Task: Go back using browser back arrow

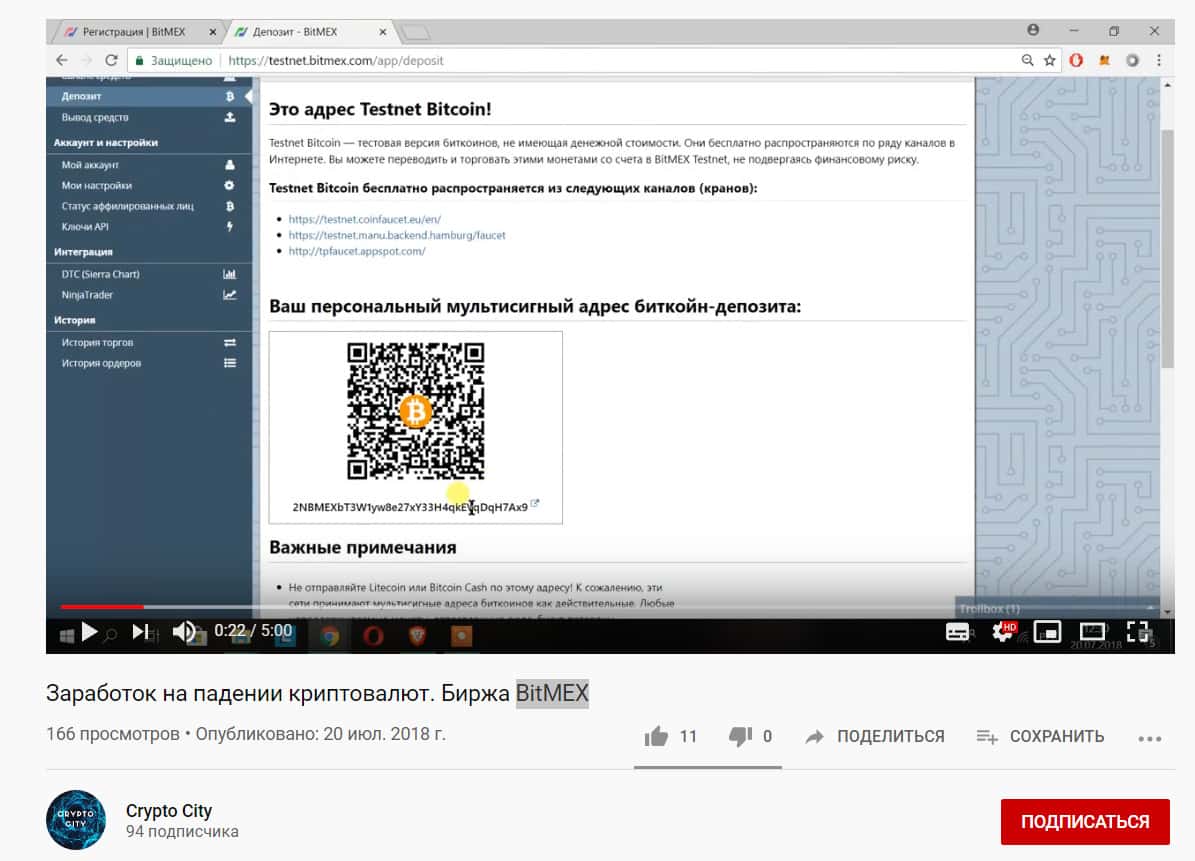Action: [62, 60]
